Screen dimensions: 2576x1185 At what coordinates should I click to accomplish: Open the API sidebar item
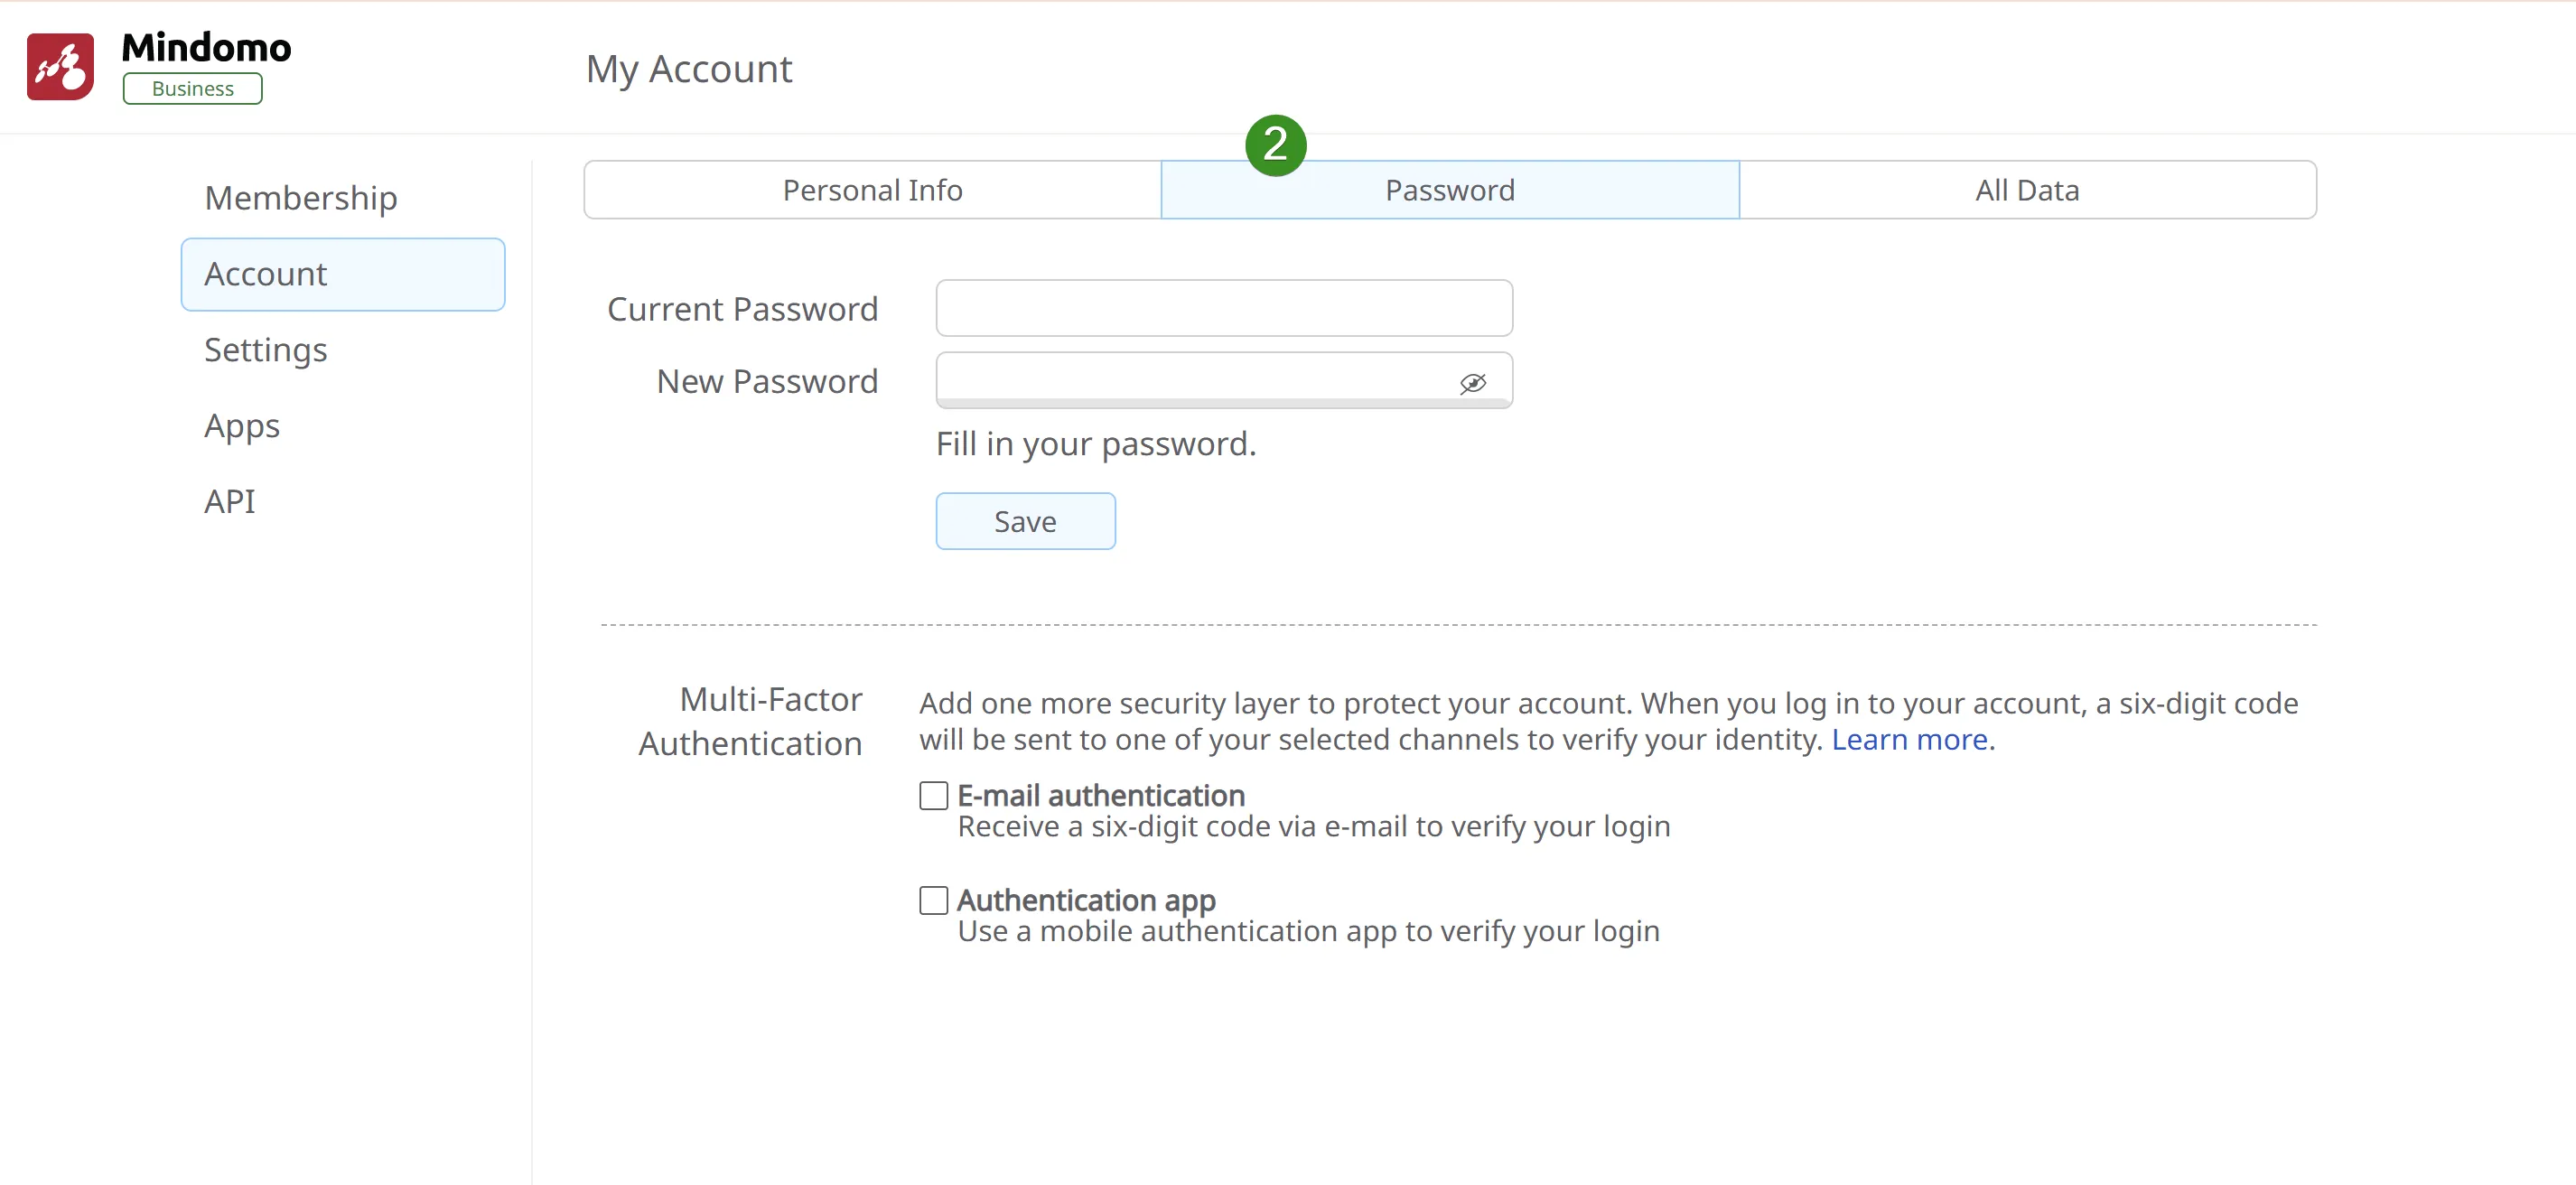(x=229, y=501)
